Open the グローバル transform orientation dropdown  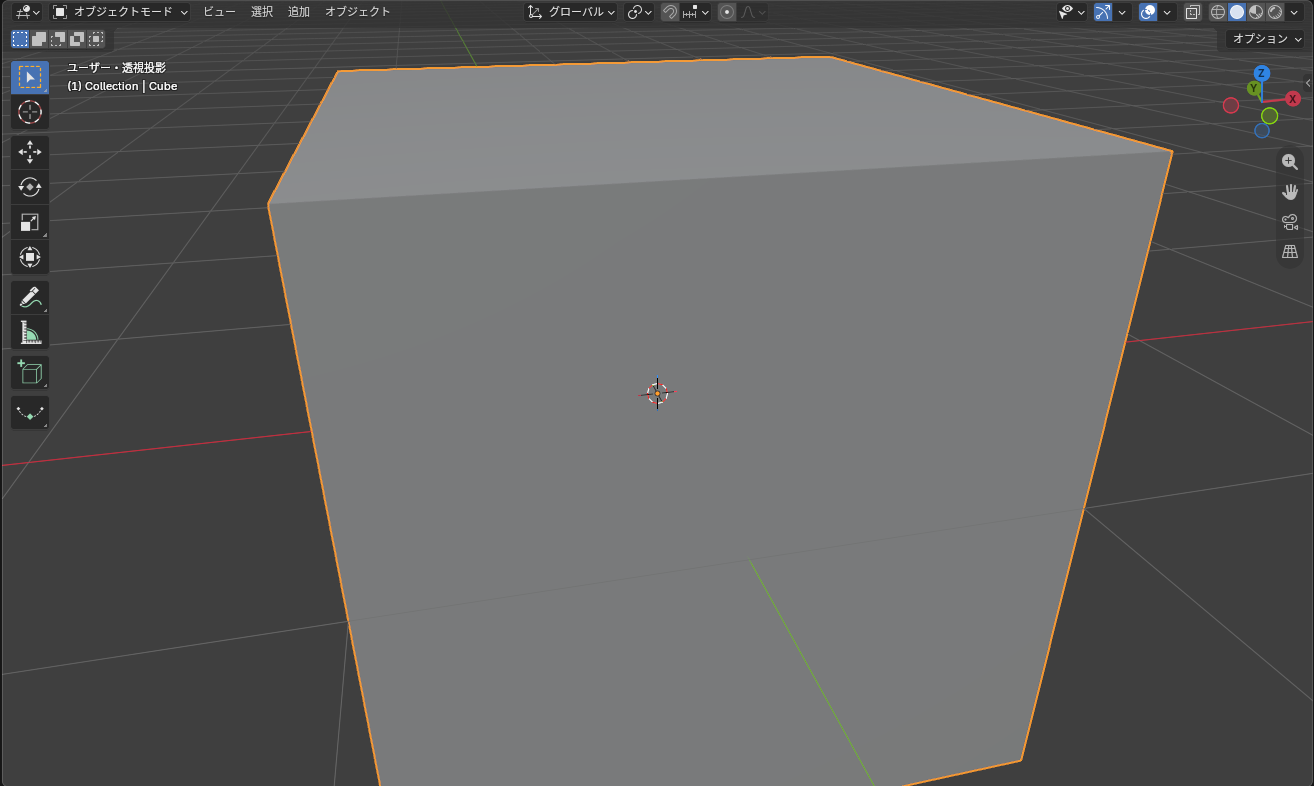[571, 12]
